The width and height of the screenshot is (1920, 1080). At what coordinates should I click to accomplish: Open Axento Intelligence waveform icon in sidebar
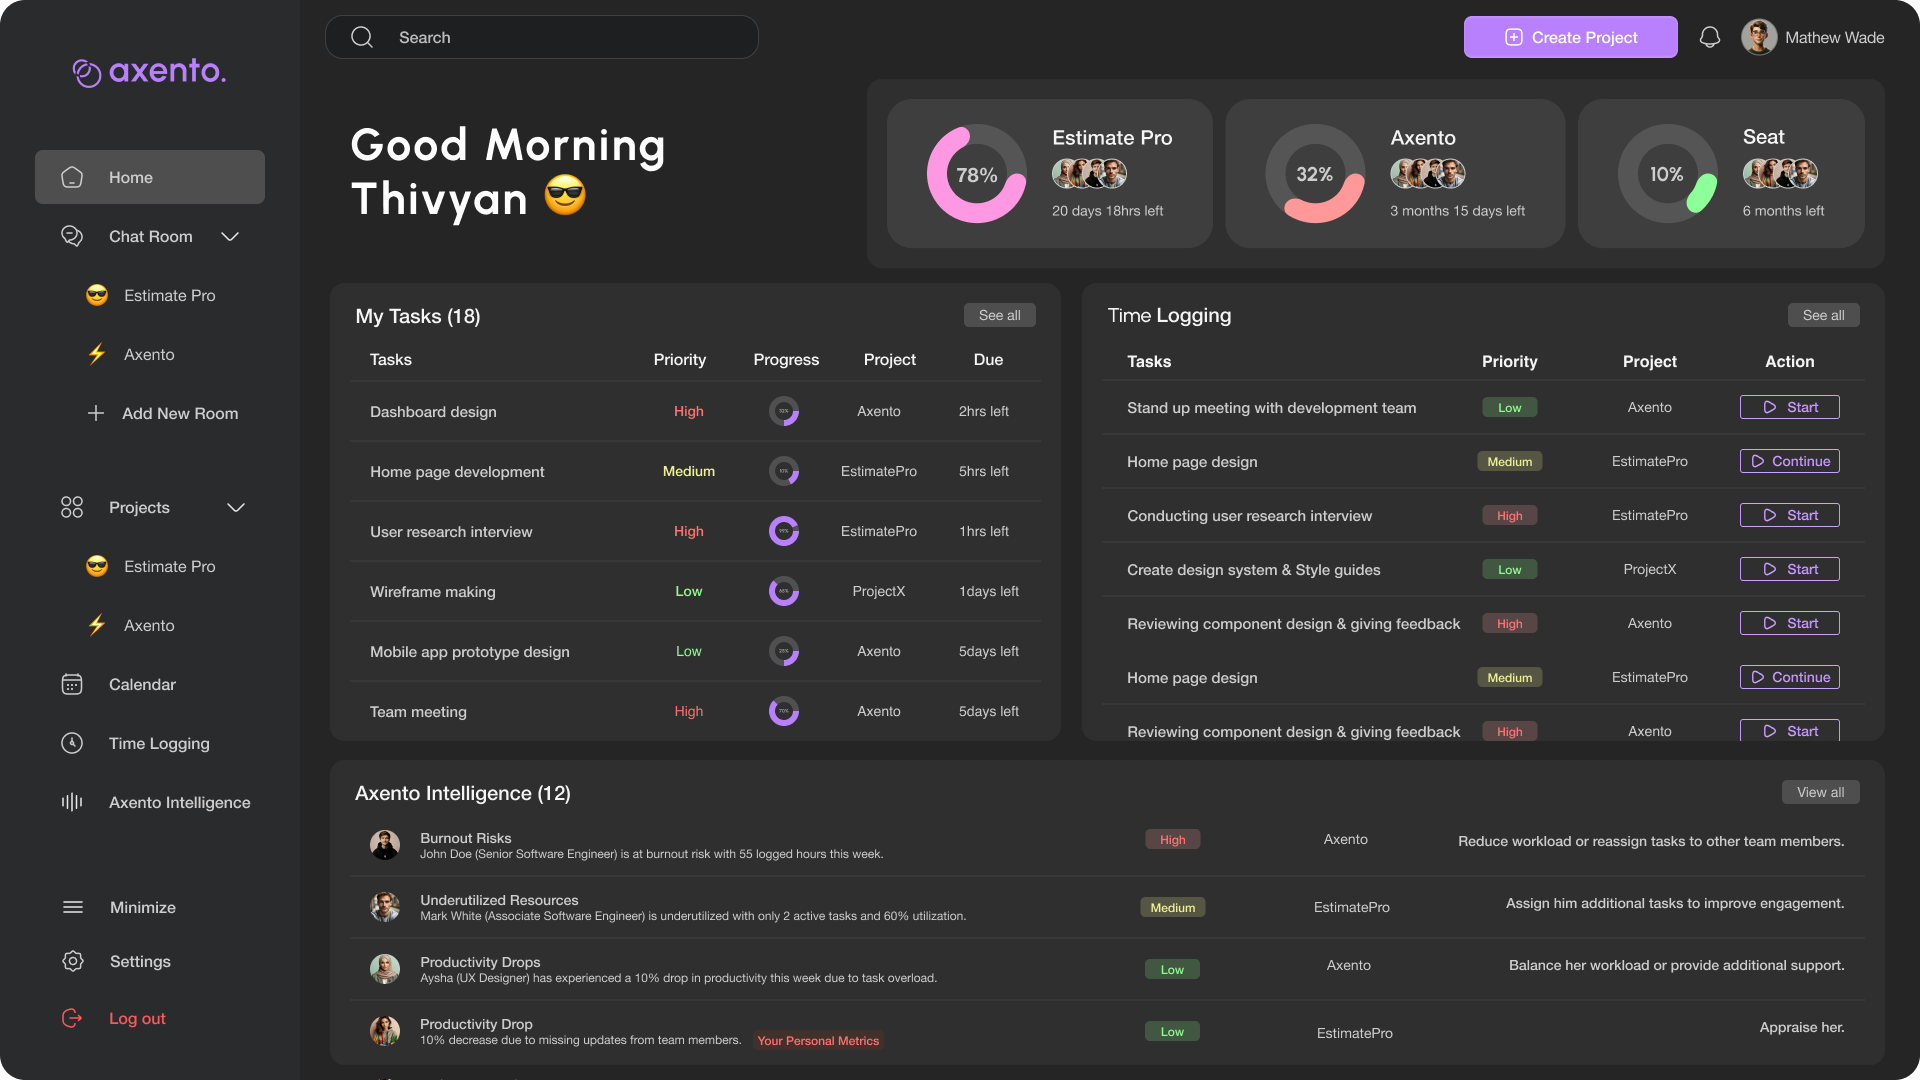pyautogui.click(x=72, y=802)
